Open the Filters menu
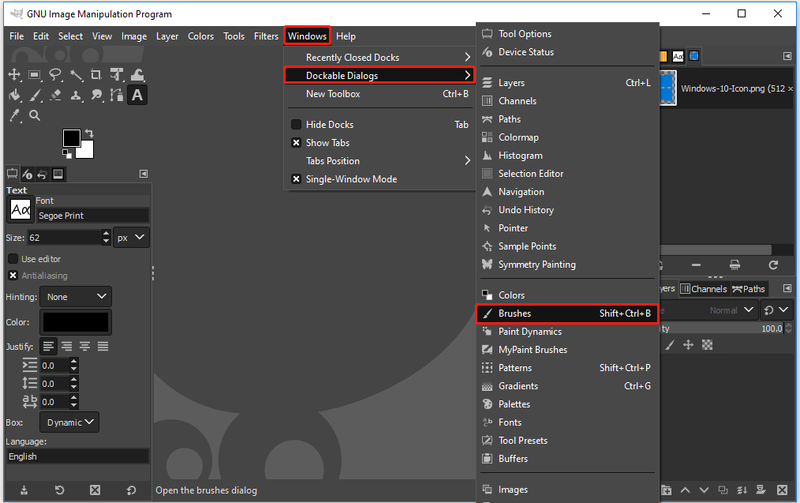 click(x=266, y=36)
